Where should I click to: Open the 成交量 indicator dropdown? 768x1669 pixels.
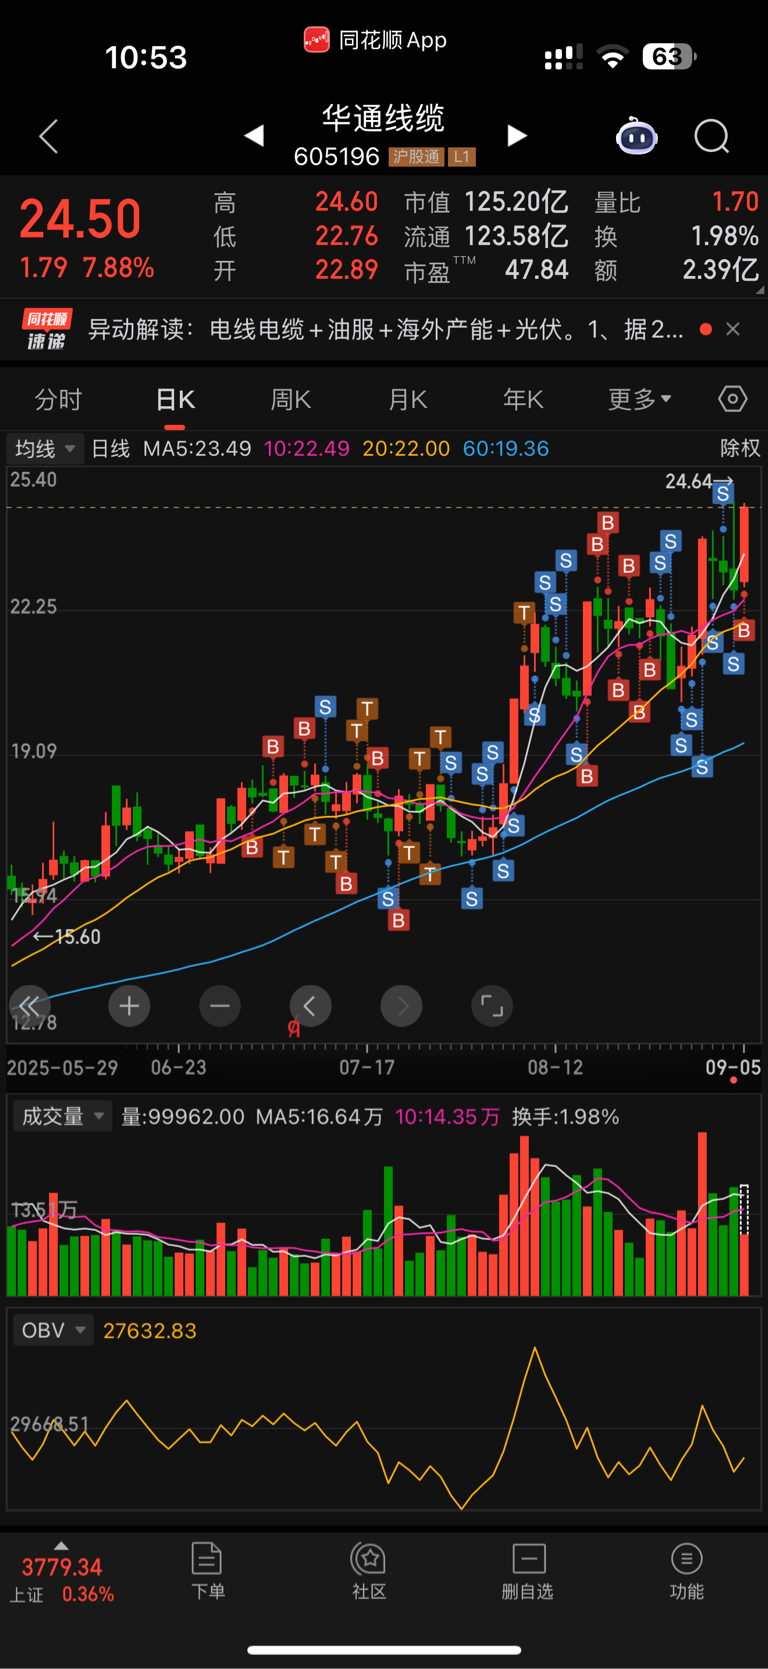(x=63, y=1116)
